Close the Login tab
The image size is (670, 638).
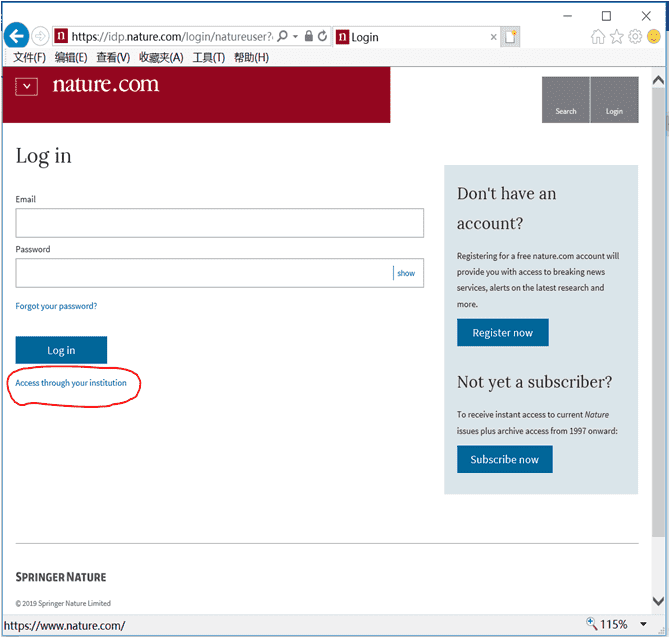pyautogui.click(x=493, y=37)
